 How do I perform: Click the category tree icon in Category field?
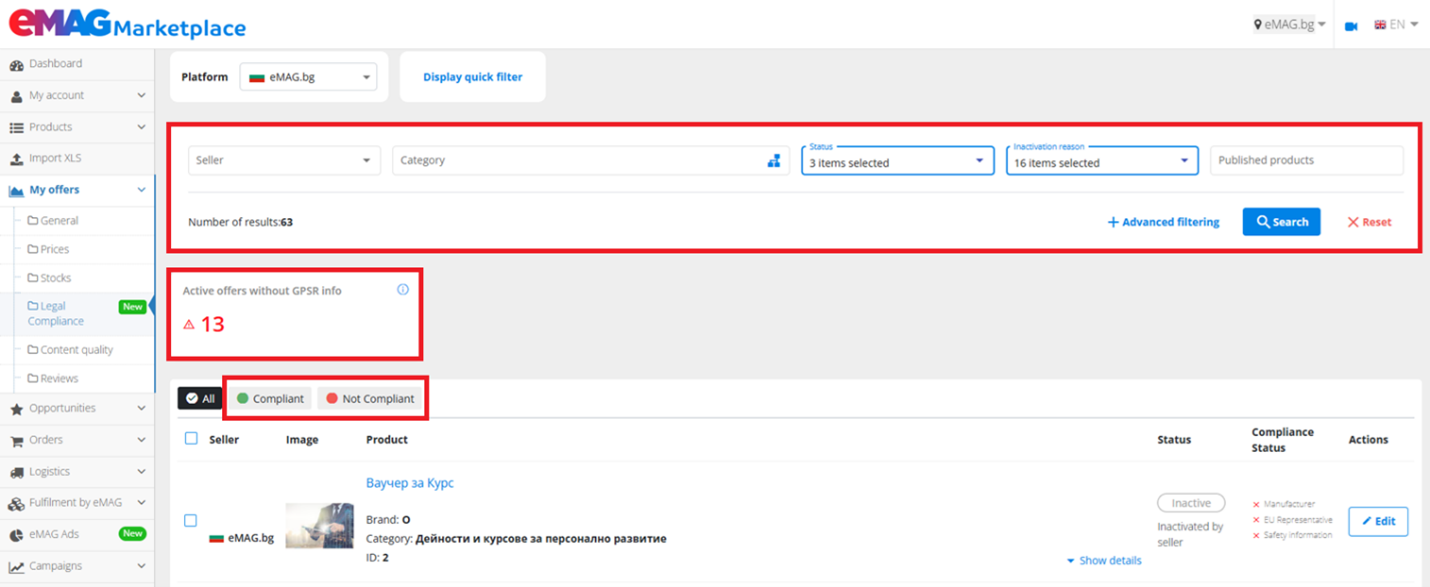coord(773,160)
